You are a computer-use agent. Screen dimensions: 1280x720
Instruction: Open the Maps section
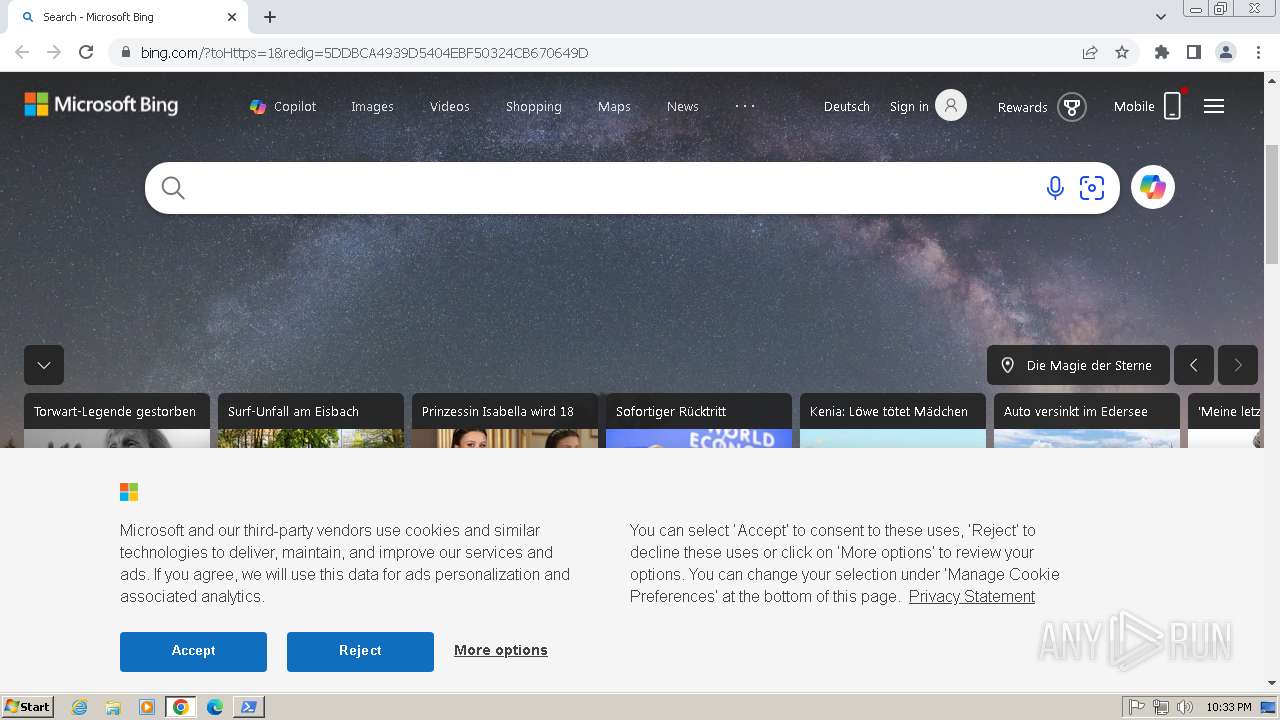(614, 106)
